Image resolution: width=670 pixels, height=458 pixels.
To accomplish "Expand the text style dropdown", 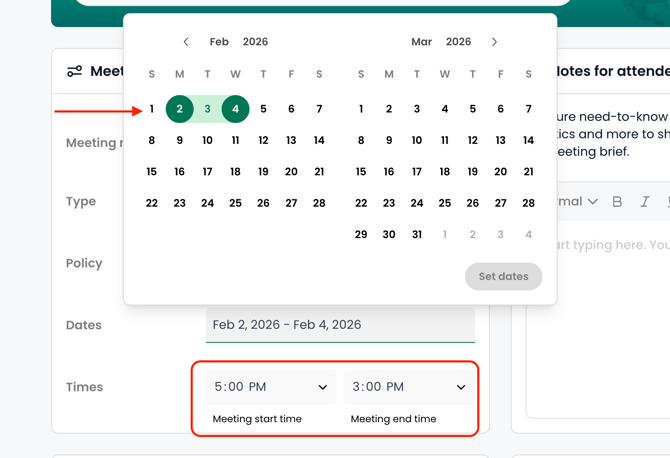I will [x=580, y=201].
